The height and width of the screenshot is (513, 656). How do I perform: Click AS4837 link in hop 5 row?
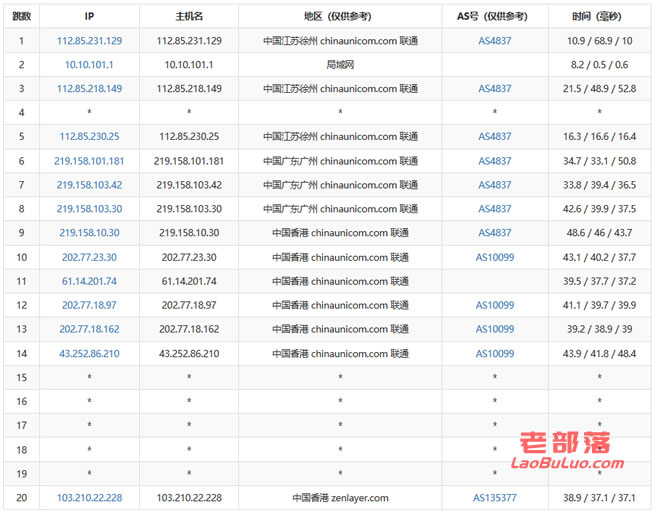[495, 136]
